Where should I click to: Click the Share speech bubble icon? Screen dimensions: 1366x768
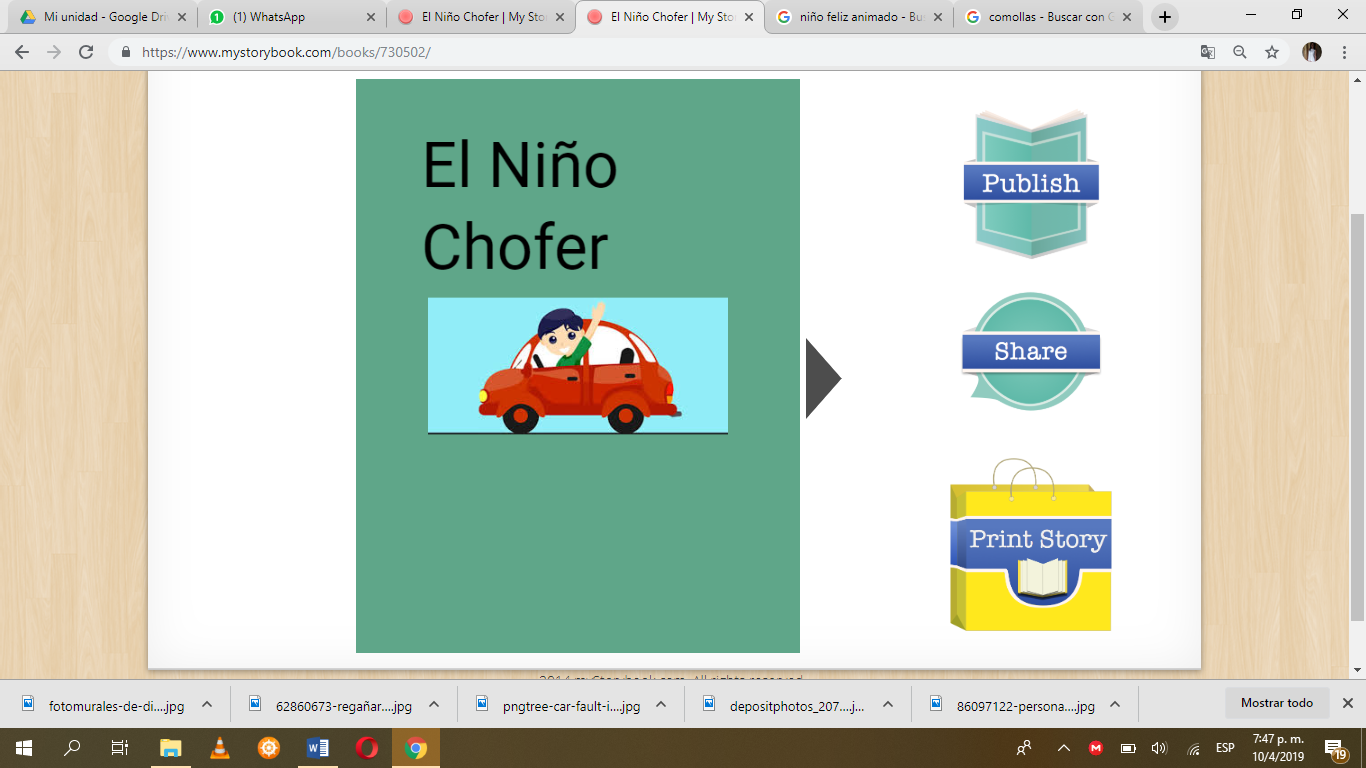[1031, 351]
